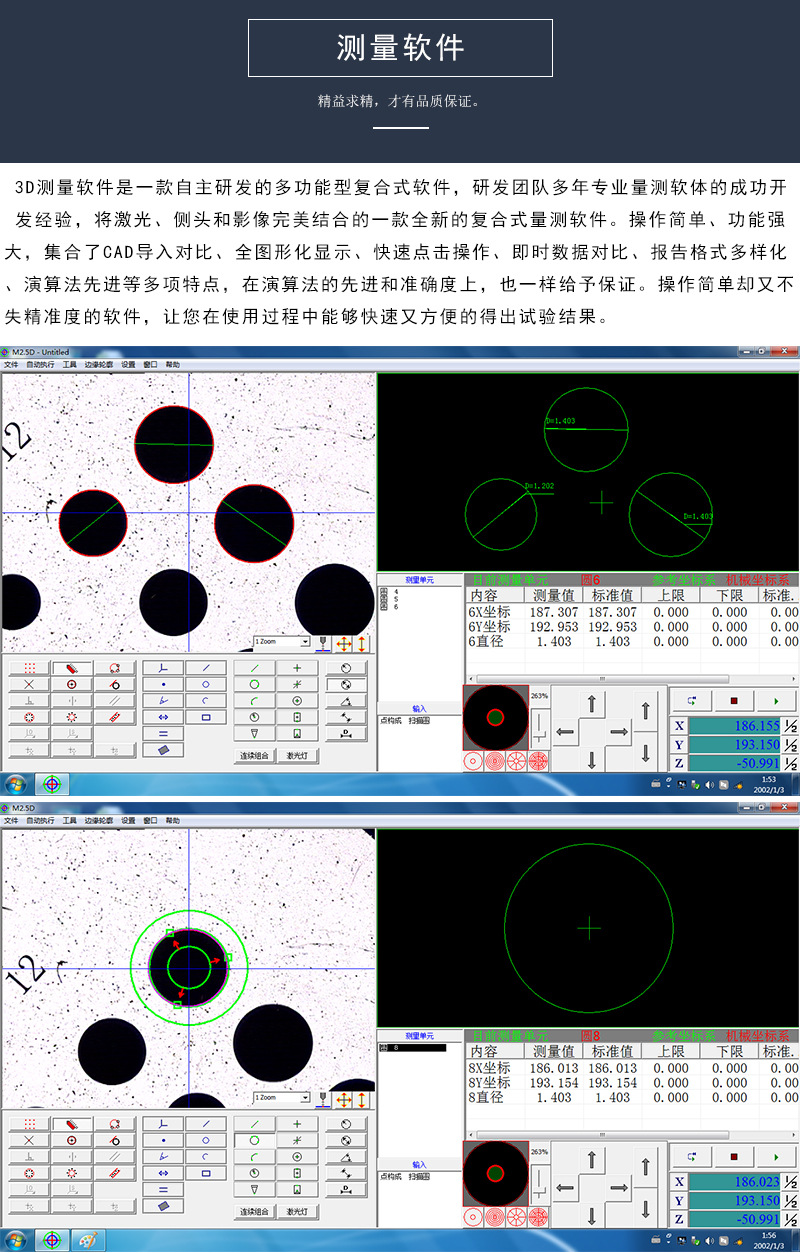Select the green circle tool in the M2.5D - Untitled window
This screenshot has height=1253, width=800.
point(254,685)
